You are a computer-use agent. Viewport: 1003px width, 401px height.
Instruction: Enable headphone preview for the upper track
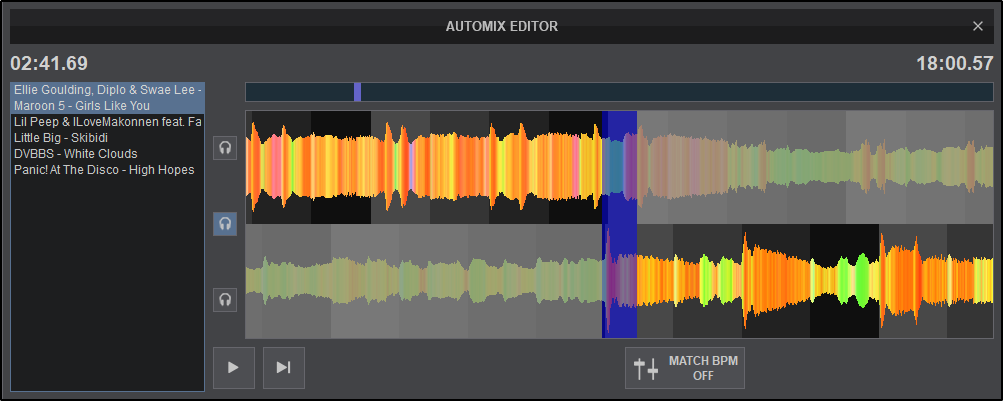click(x=225, y=148)
